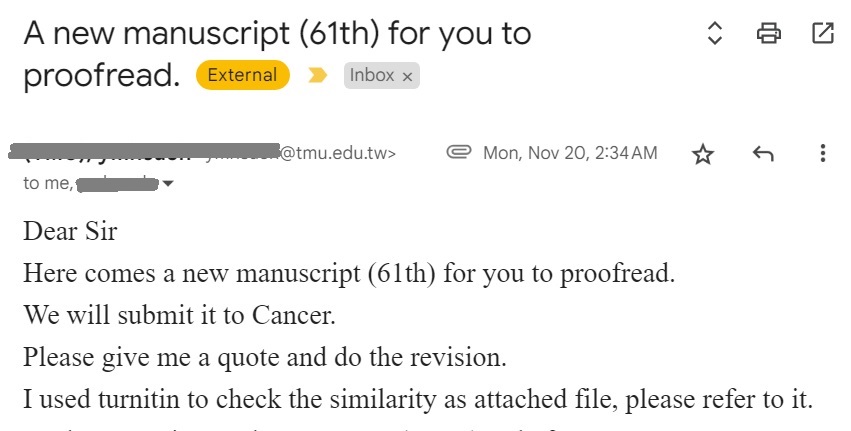Screen dimensions: 851x431
Task: Click the "Dear Sir" greeting line
Action: (x=70, y=232)
